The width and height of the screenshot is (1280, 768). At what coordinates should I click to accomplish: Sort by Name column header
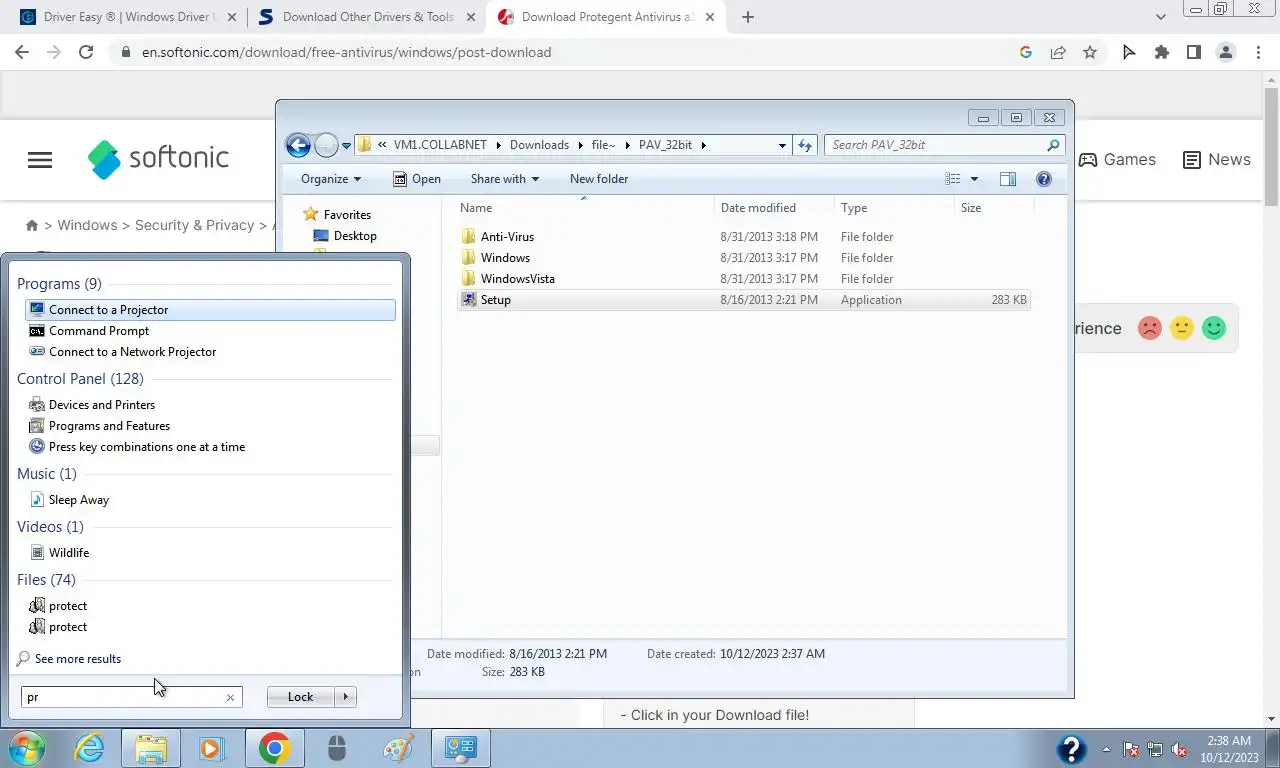pyautogui.click(x=585, y=208)
